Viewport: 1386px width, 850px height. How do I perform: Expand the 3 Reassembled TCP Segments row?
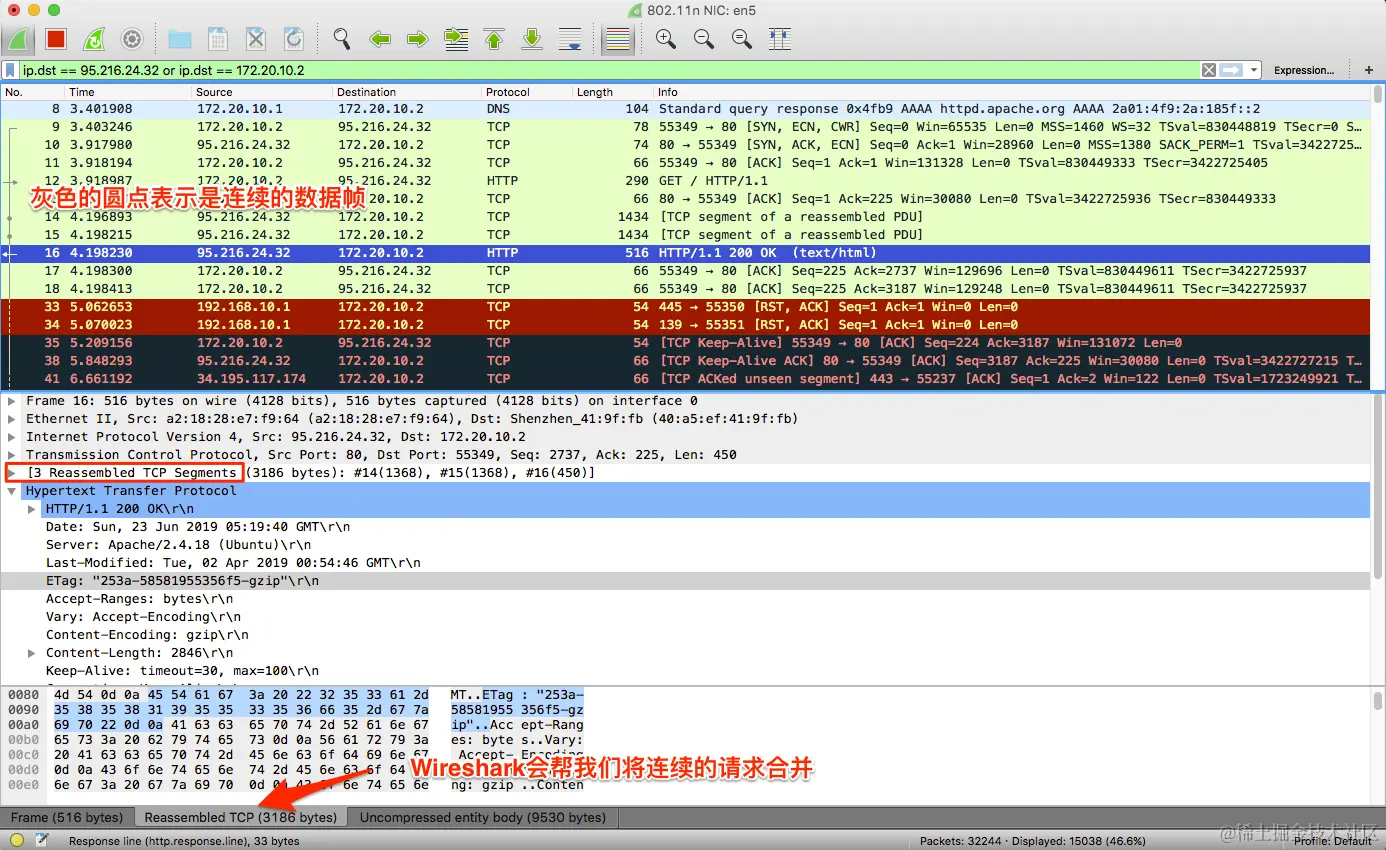pos(12,473)
